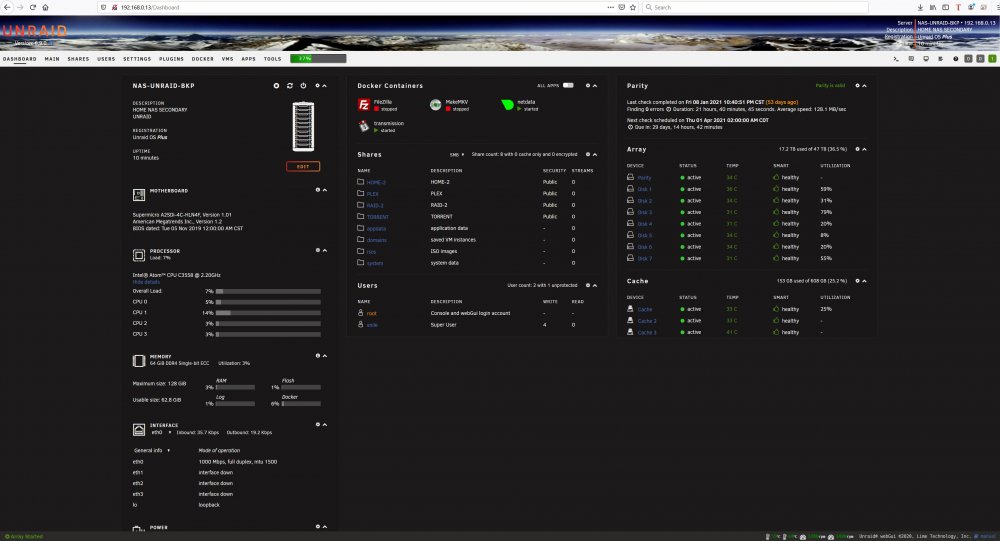Screen dimensions: 1000x541
Task: Click the green status dot for Disk 7
Action: [x=682, y=258]
